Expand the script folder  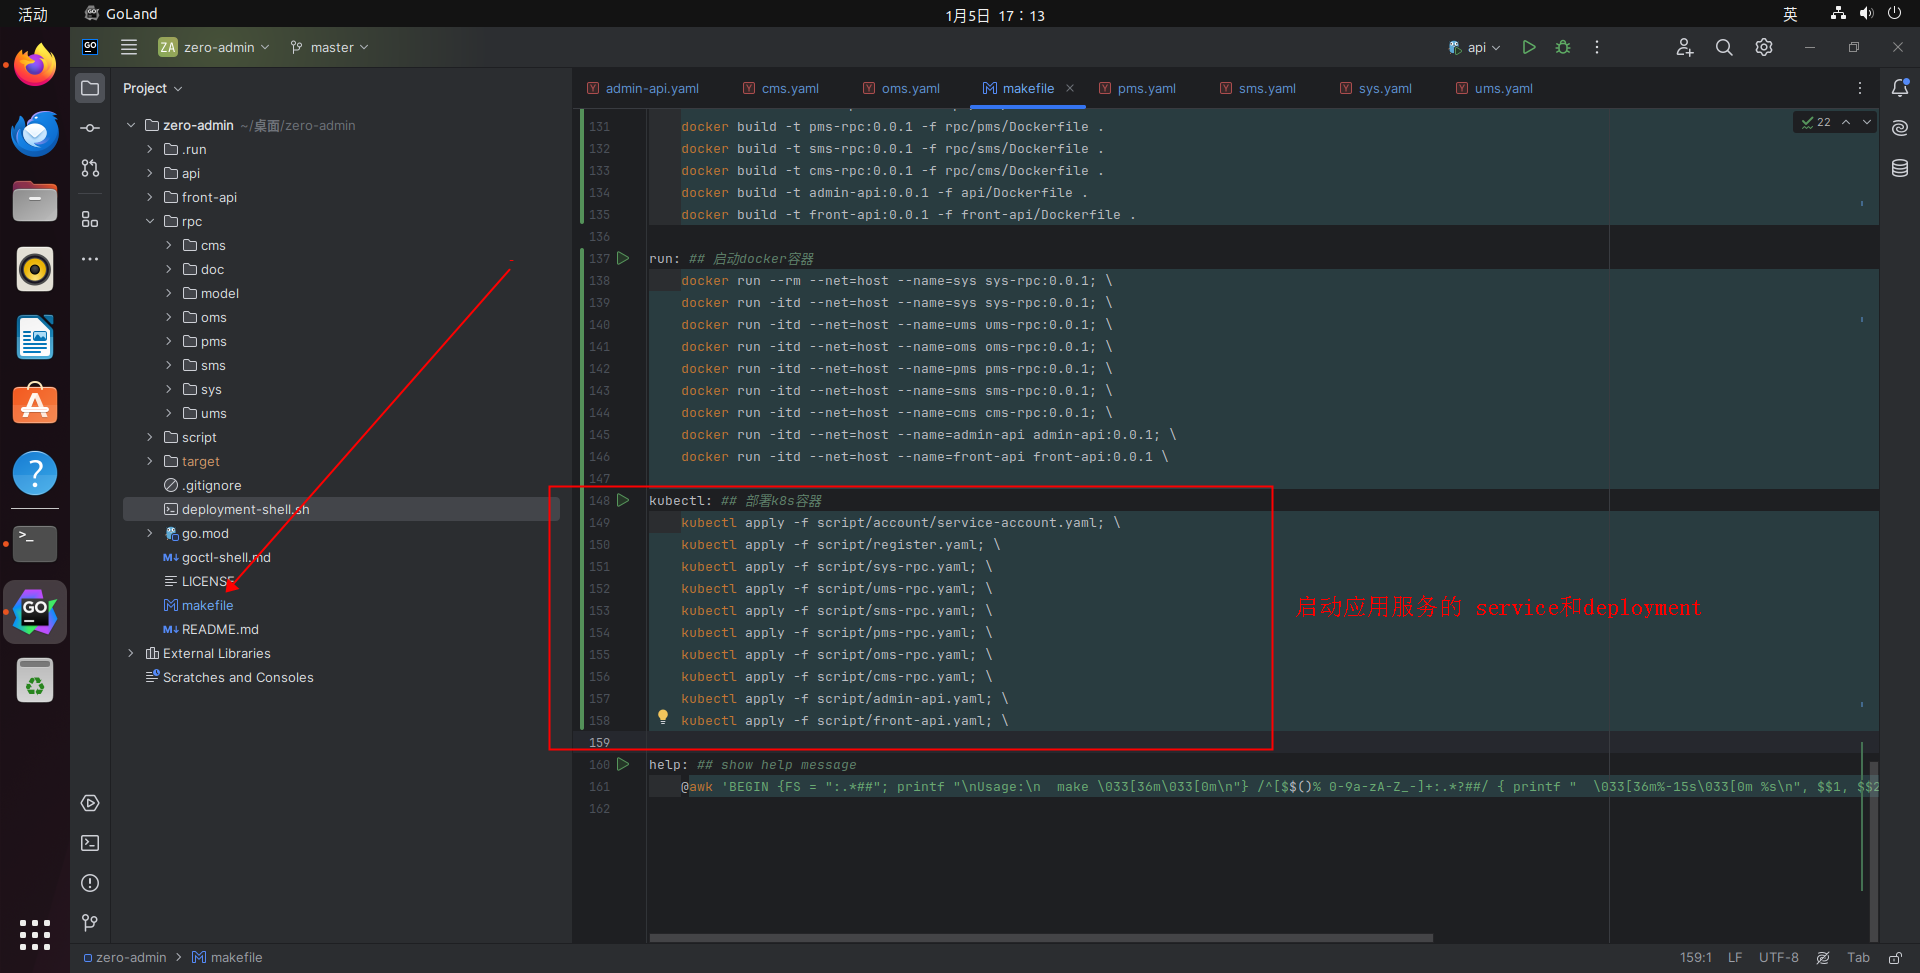(150, 437)
